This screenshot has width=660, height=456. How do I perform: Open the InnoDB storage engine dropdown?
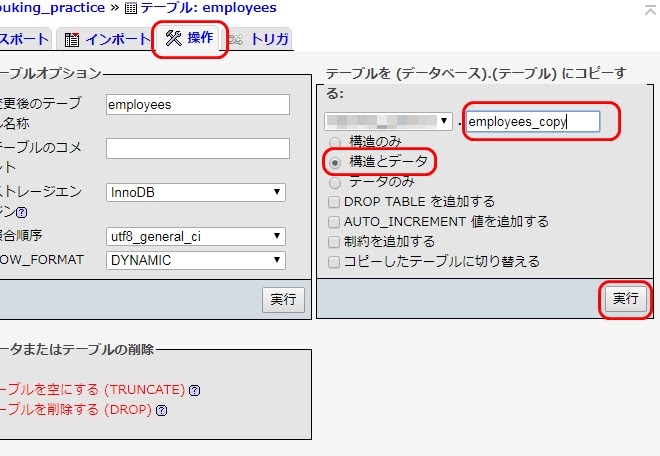tap(196, 192)
